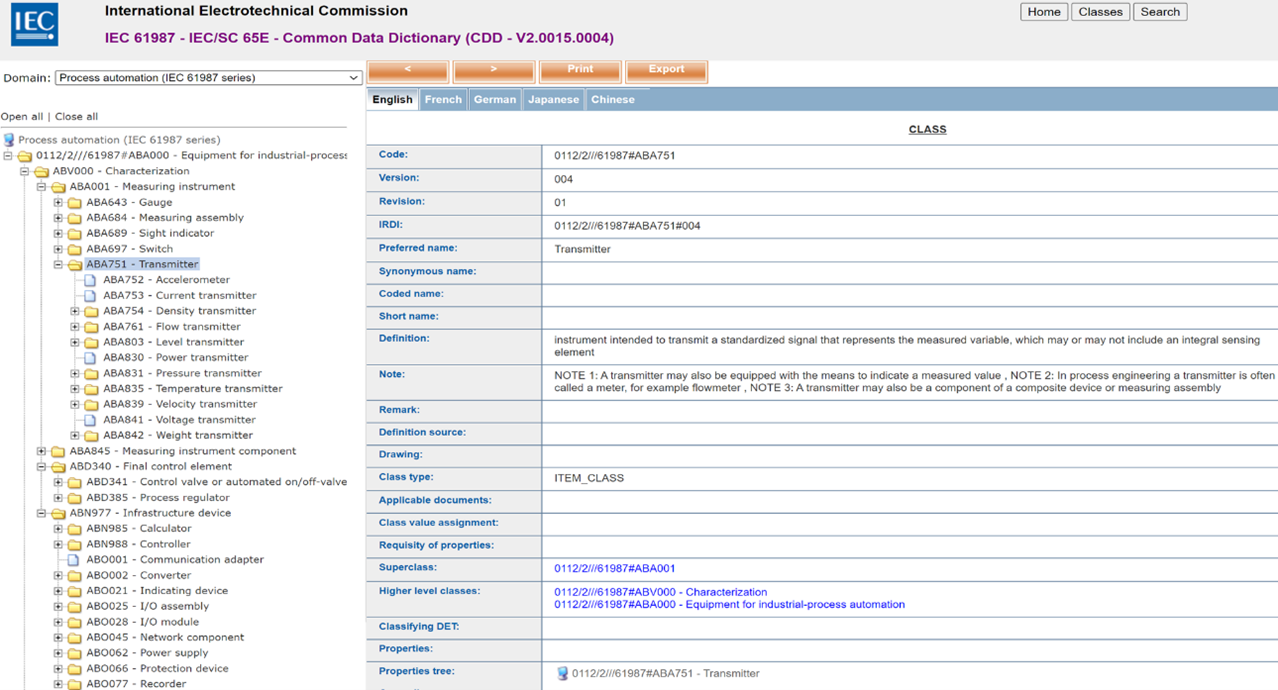Click the folder icon beside ABA761 - Flow transmitter

point(91,327)
